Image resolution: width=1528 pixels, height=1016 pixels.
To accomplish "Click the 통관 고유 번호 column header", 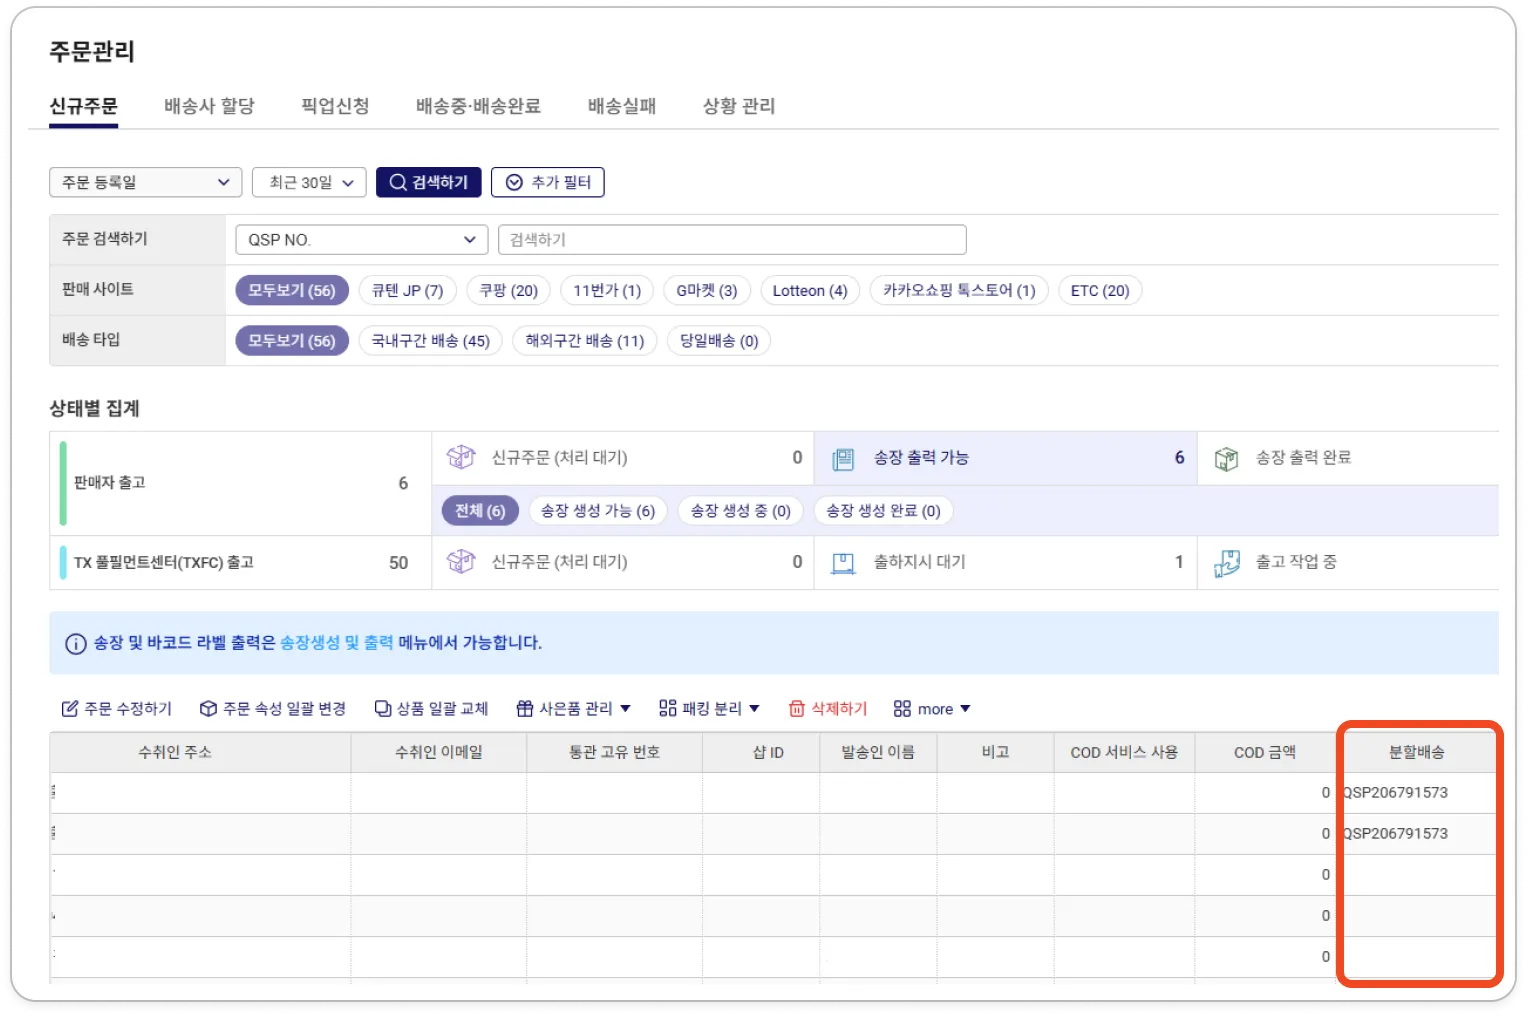I will 614,752.
